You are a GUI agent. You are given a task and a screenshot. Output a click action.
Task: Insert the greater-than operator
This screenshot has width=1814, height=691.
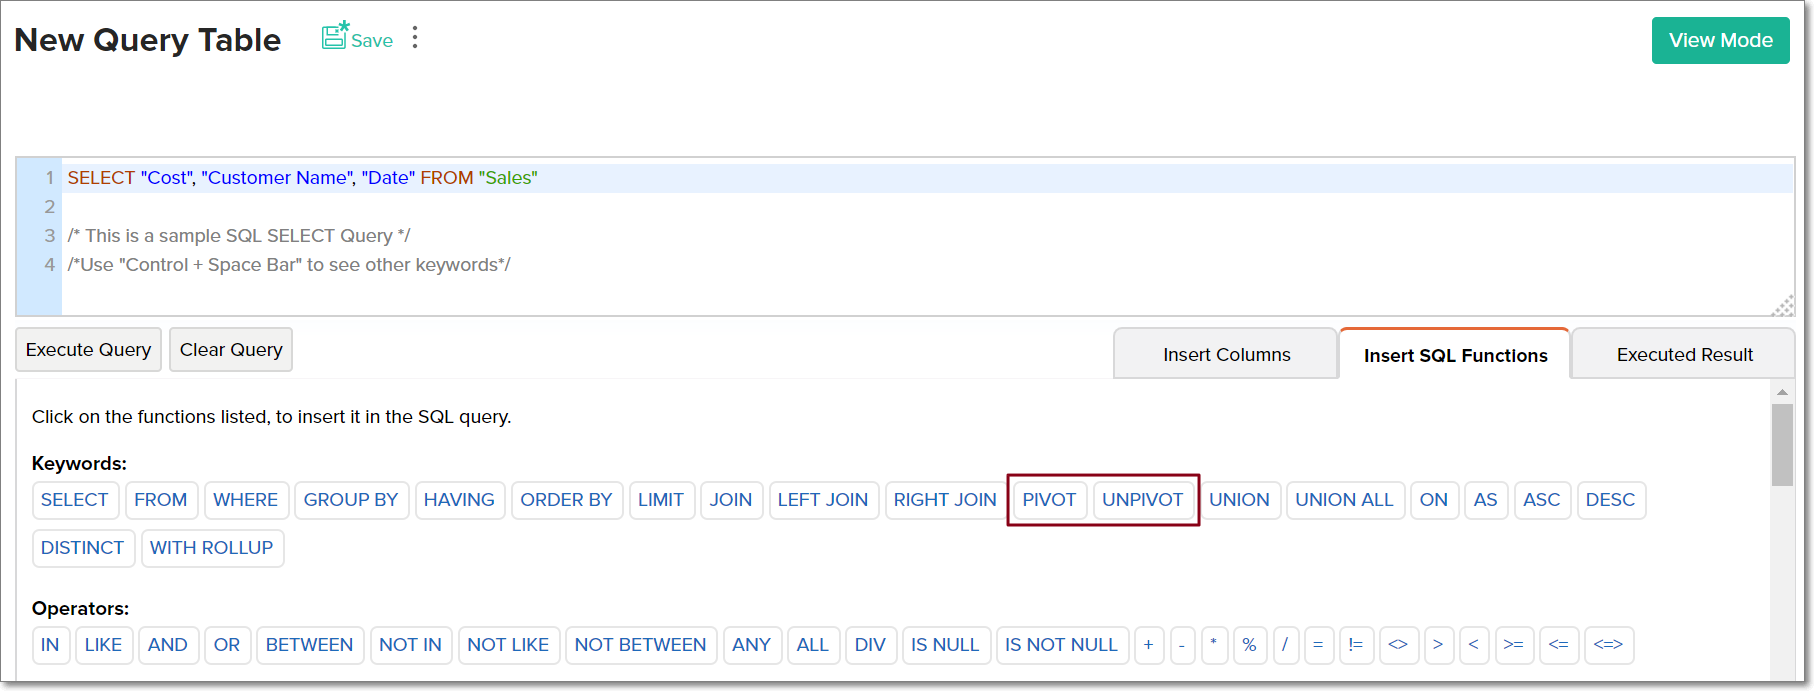(1439, 645)
